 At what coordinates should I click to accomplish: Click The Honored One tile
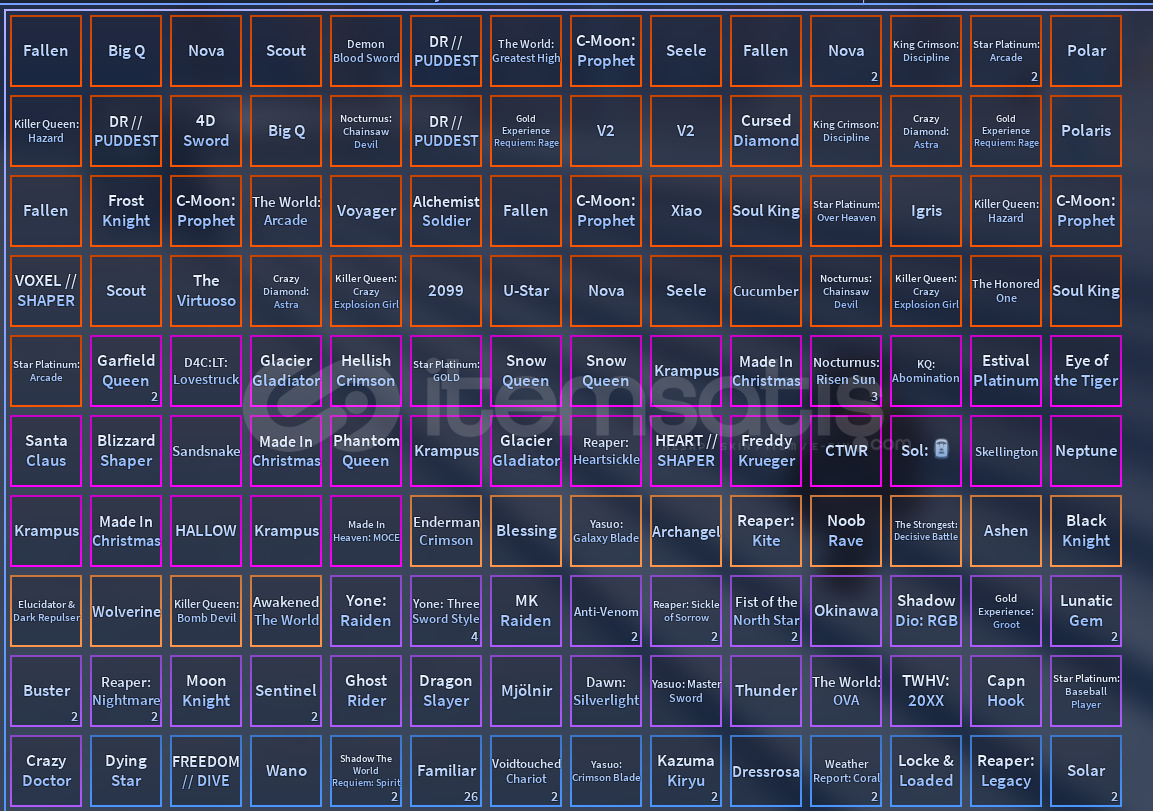[x=1006, y=291]
